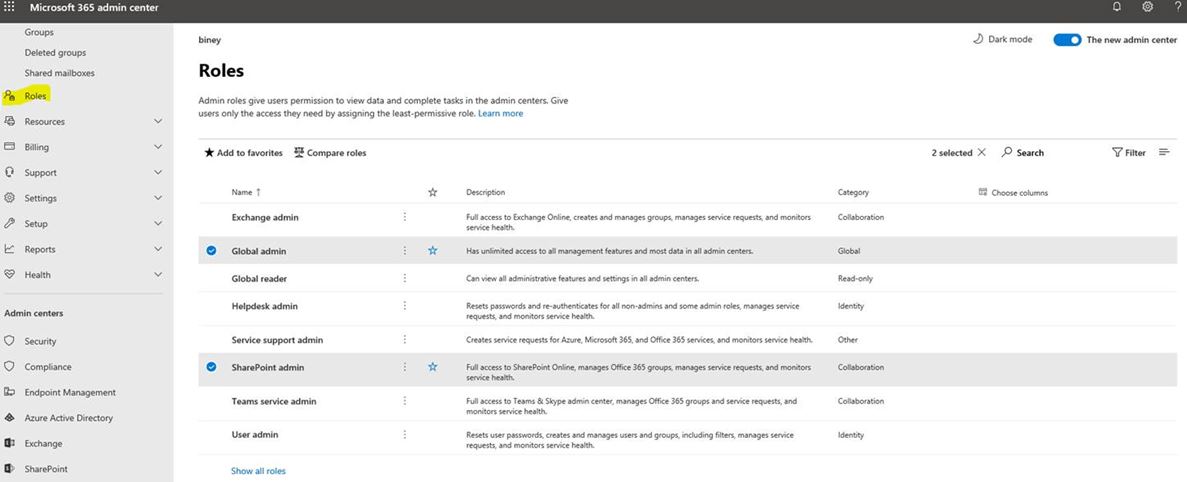
Task: Click the Health heart icon
Action: [x=10, y=275]
